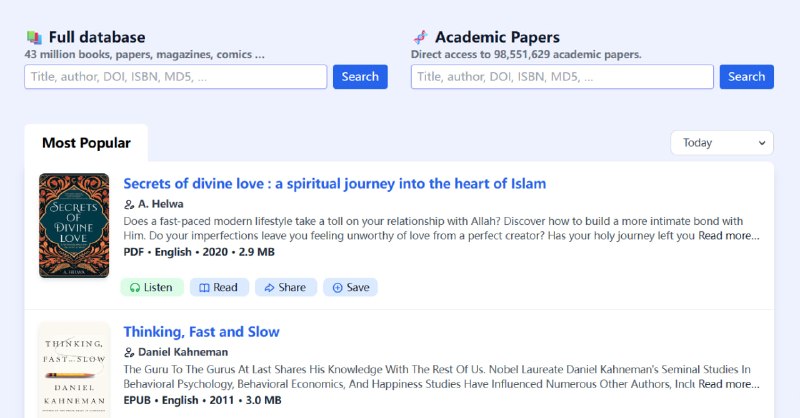Open Thinking, Fast and Slow title link
This screenshot has width=800, height=418.
[x=202, y=332]
